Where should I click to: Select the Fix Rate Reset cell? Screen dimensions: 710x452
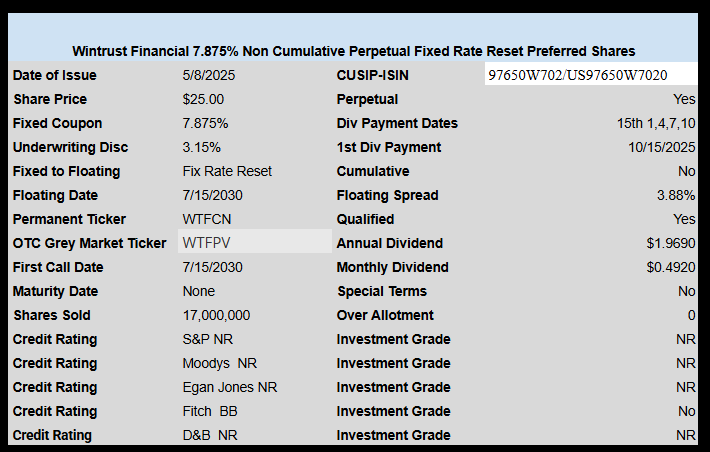coord(227,171)
